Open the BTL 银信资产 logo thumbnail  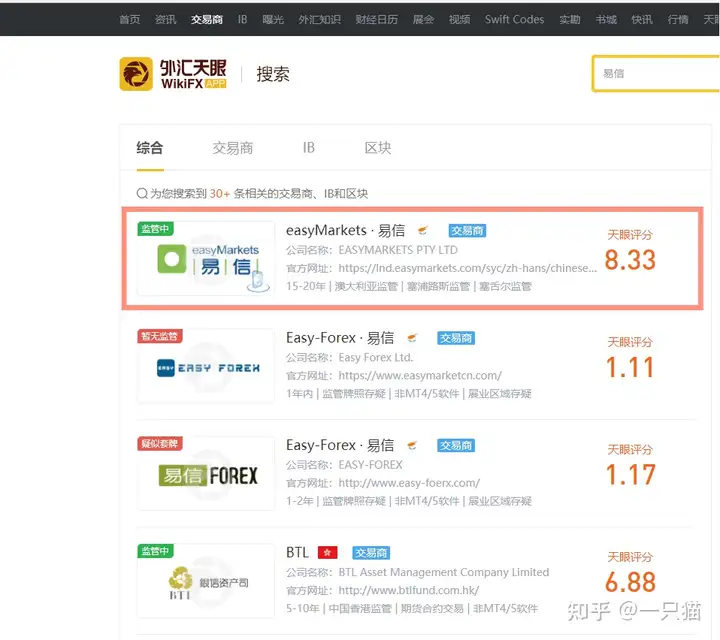tap(206, 581)
